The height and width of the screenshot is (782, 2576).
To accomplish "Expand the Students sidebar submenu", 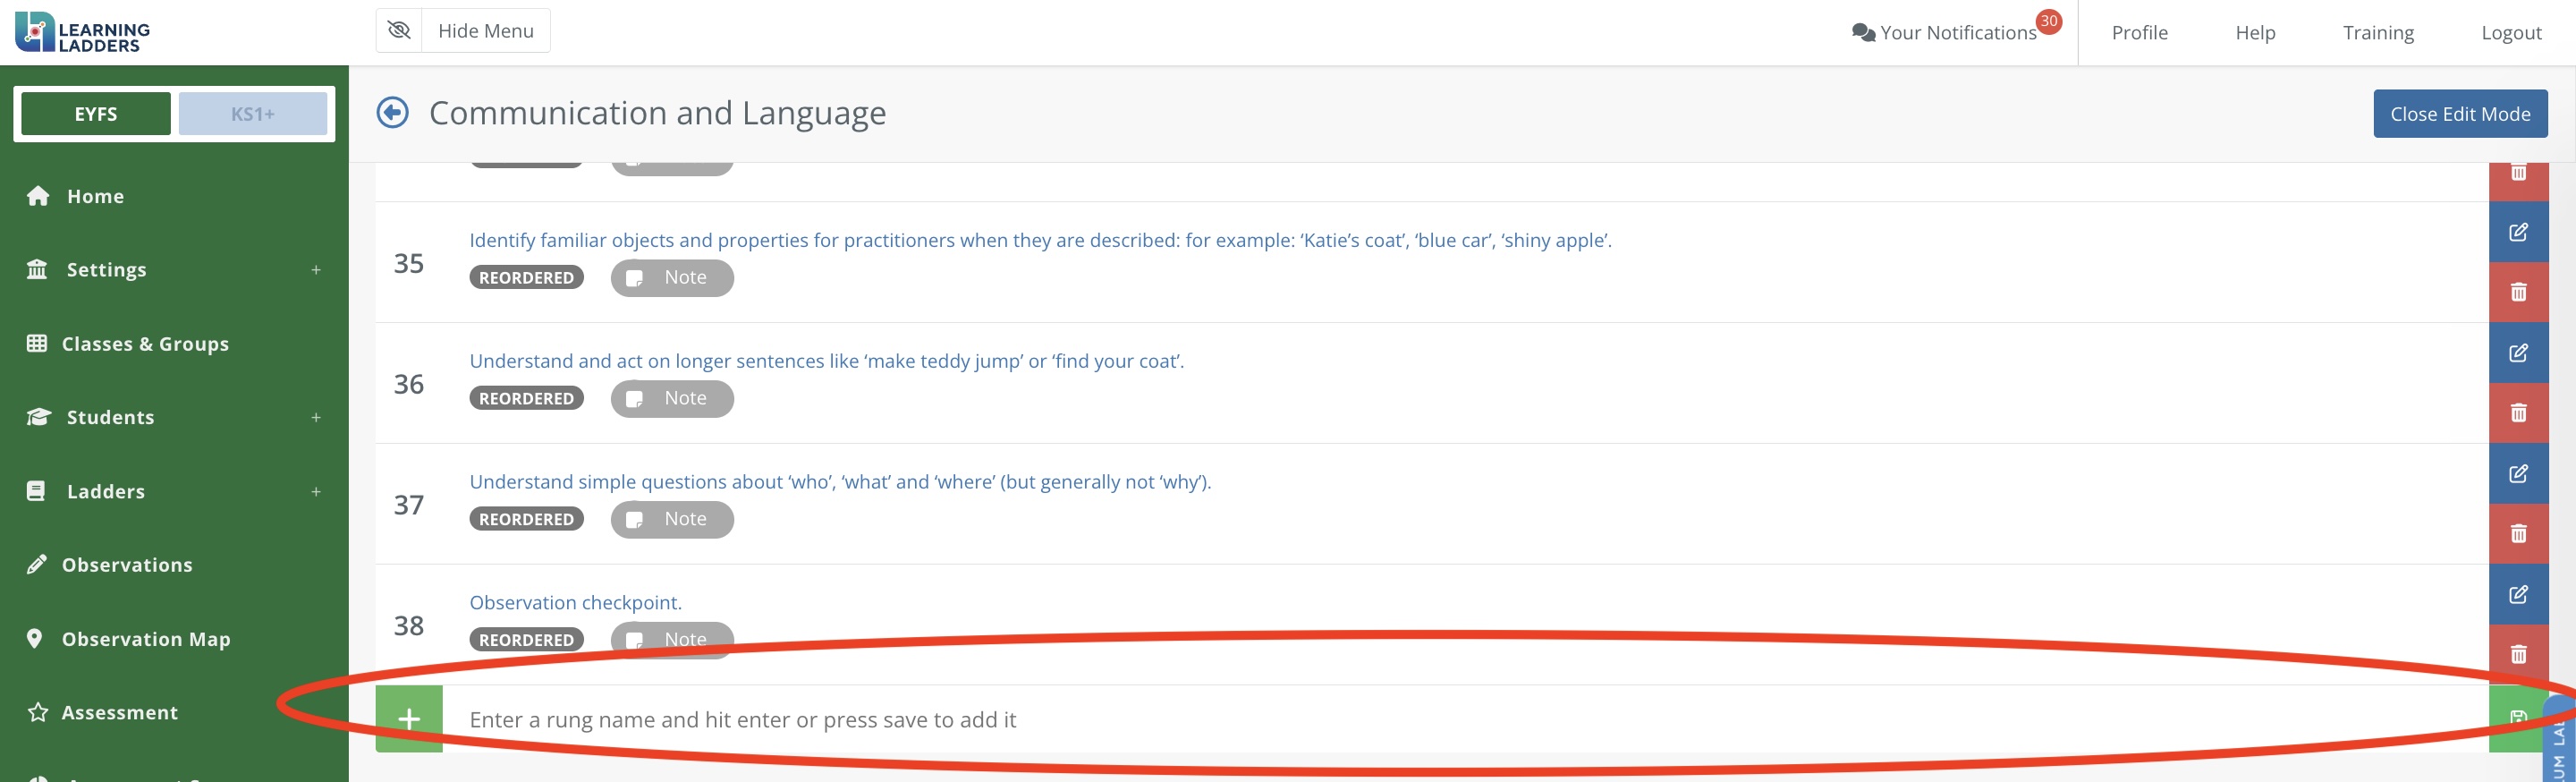I will click(315, 418).
